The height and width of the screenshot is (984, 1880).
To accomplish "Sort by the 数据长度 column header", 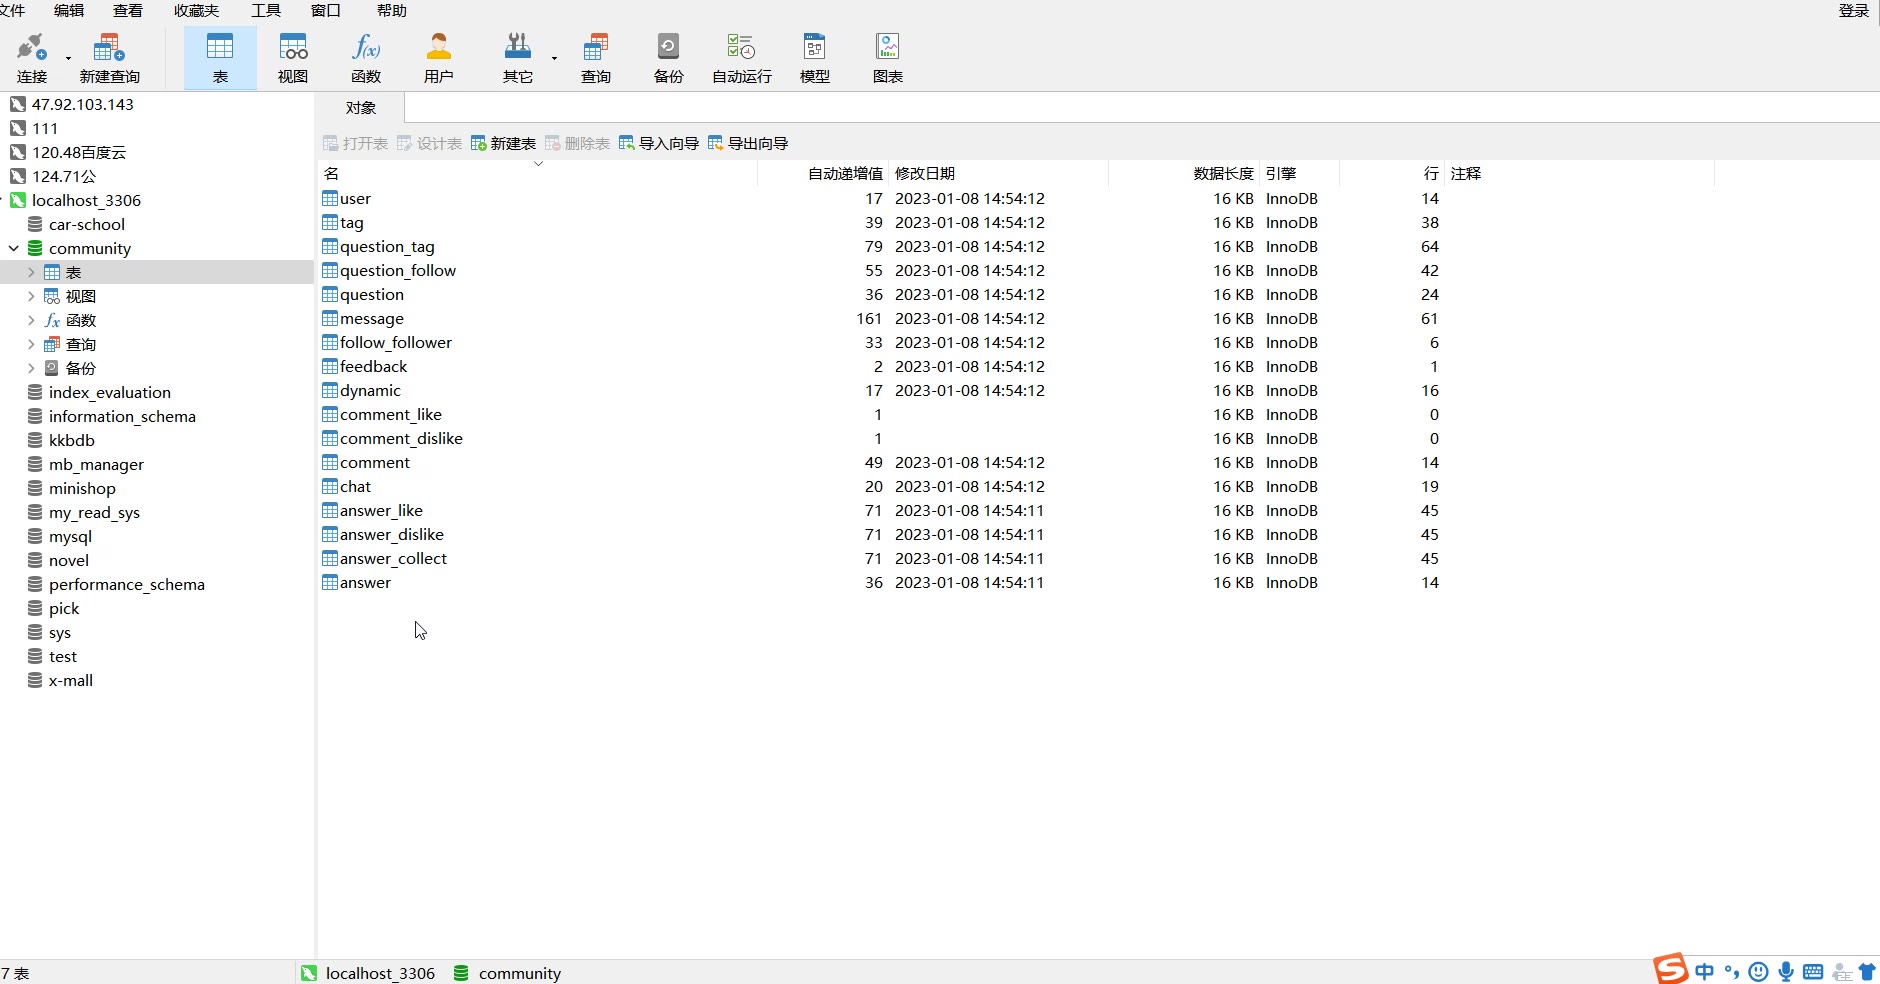I will 1183,173.
